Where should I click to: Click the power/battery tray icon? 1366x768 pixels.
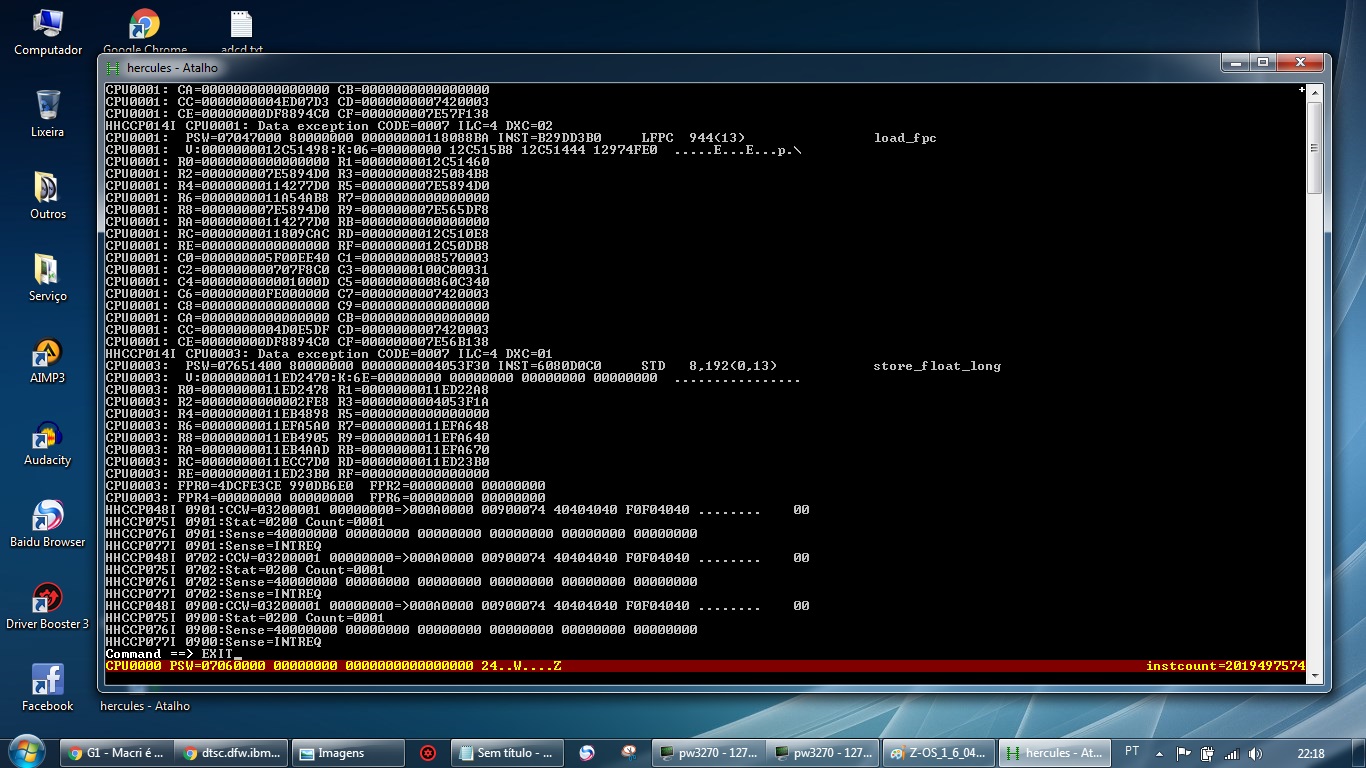click(1207, 753)
